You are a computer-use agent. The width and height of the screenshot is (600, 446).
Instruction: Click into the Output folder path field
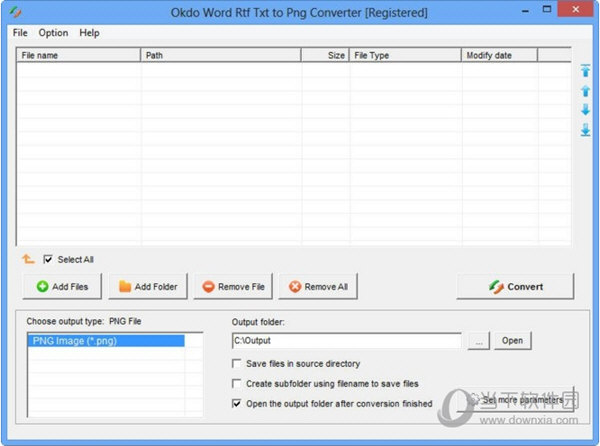click(346, 340)
